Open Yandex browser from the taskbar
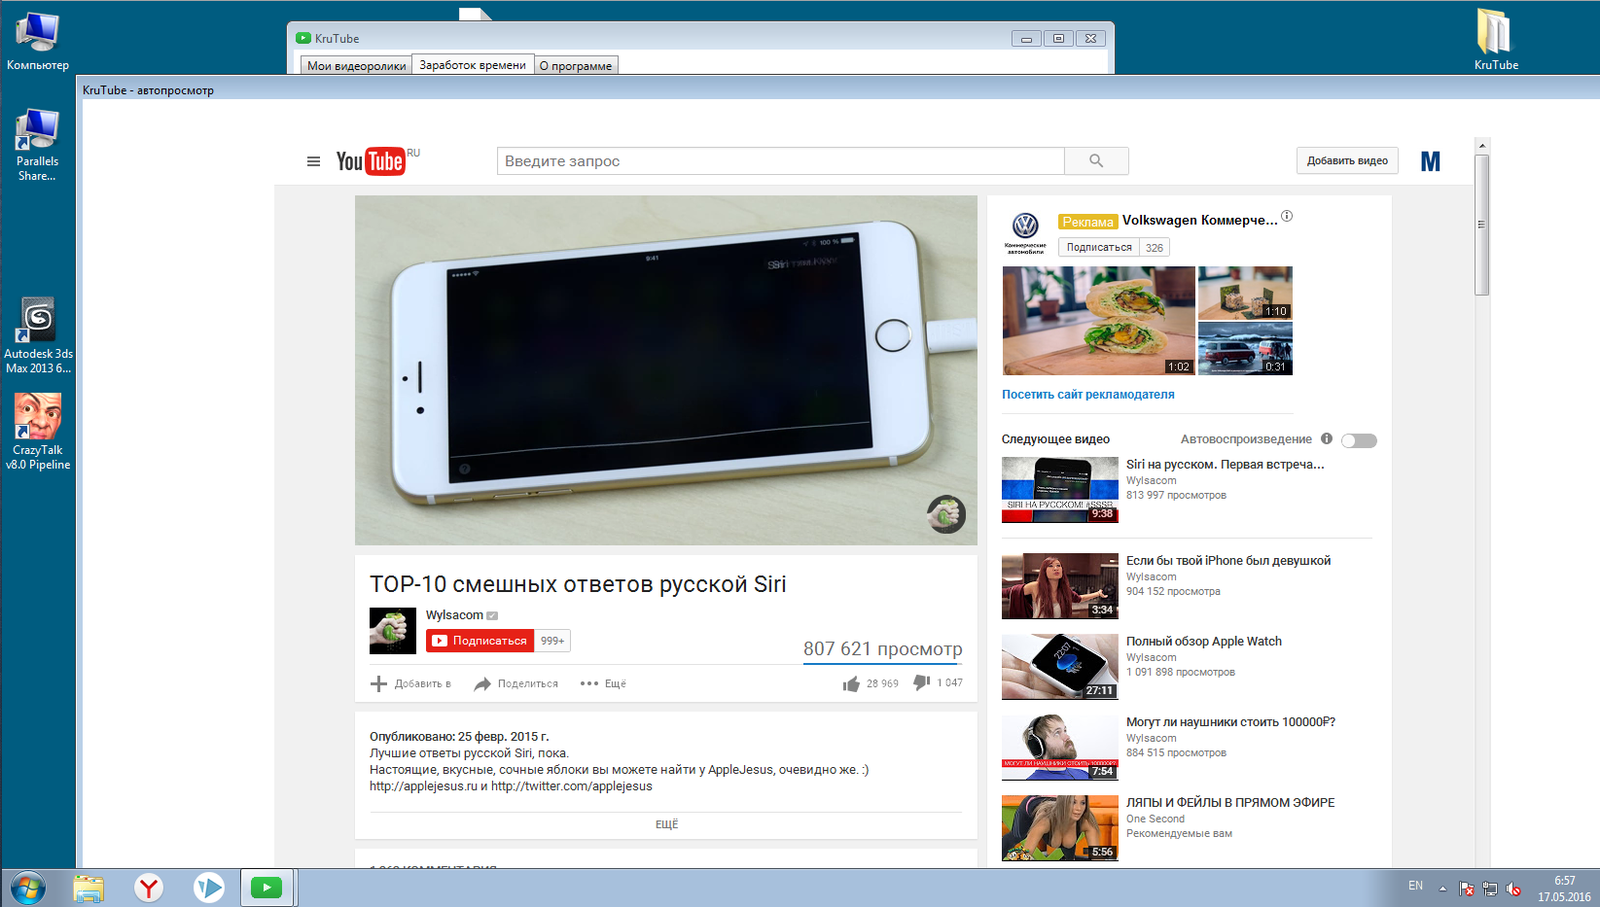Image resolution: width=1600 pixels, height=907 pixels. (x=149, y=887)
